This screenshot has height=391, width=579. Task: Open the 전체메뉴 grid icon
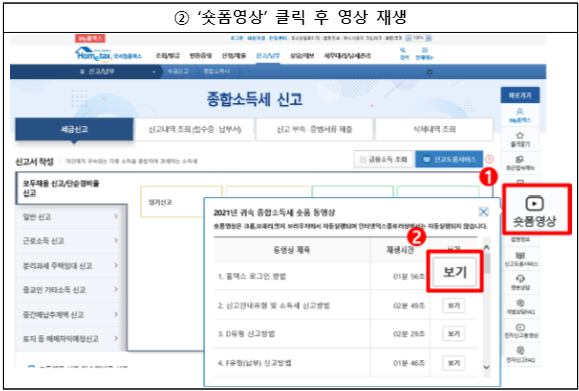[424, 53]
